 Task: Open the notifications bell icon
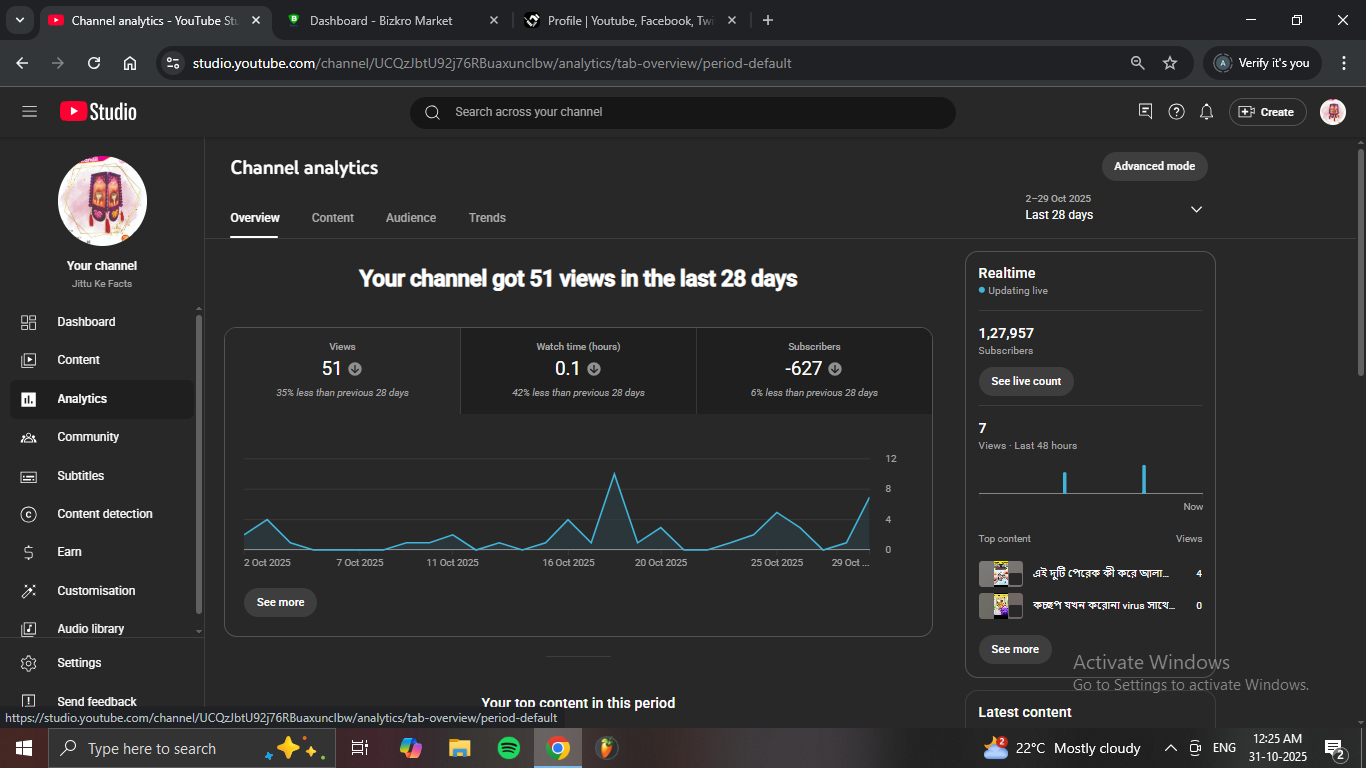pos(1207,112)
